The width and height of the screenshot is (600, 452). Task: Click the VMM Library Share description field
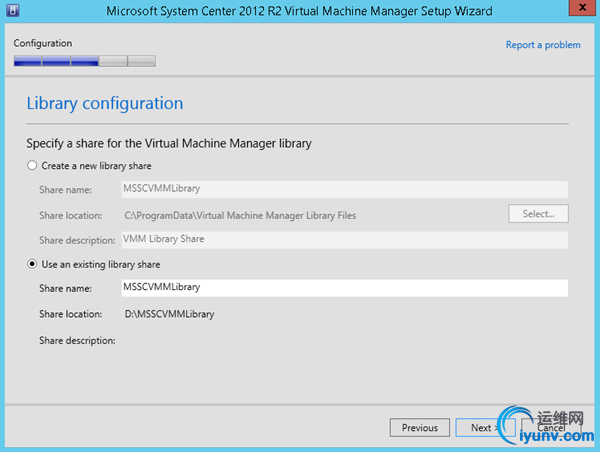coord(345,240)
